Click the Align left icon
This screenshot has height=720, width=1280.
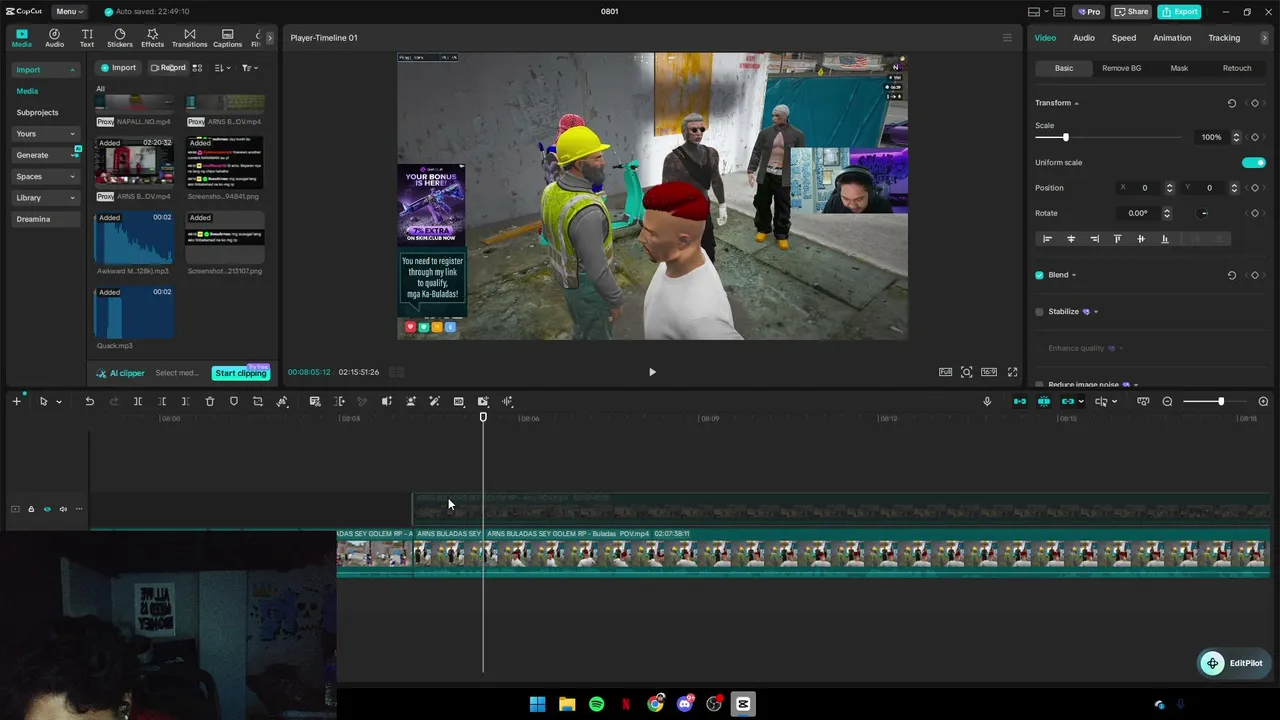coord(1047,239)
